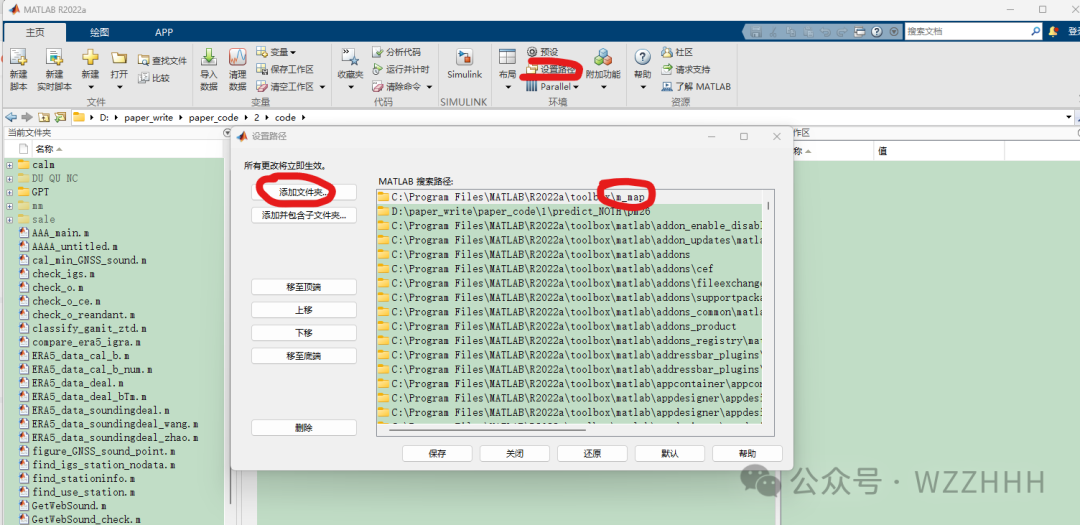Screen dimensions: 1080x525
Task: Open 预设 (Preferences) gear icon
Action: click(x=532, y=52)
